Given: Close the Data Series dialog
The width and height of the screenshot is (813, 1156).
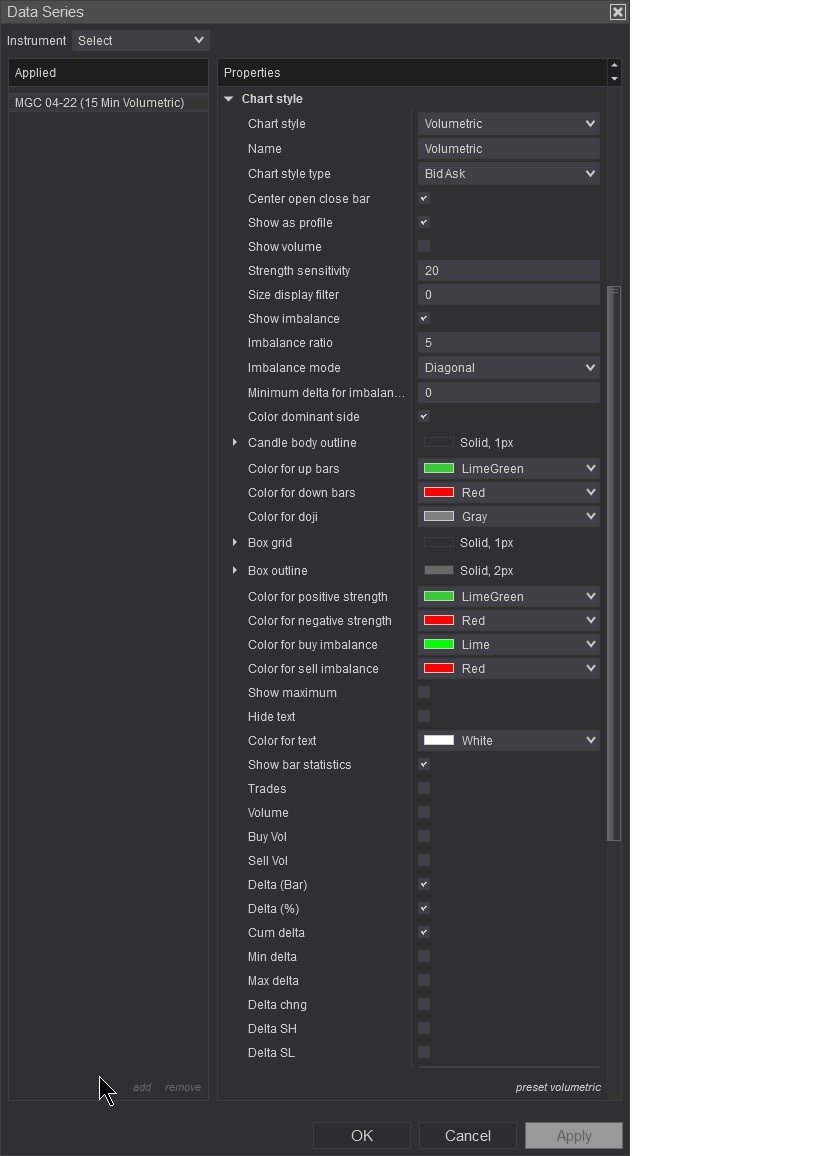Looking at the screenshot, I should [618, 12].
